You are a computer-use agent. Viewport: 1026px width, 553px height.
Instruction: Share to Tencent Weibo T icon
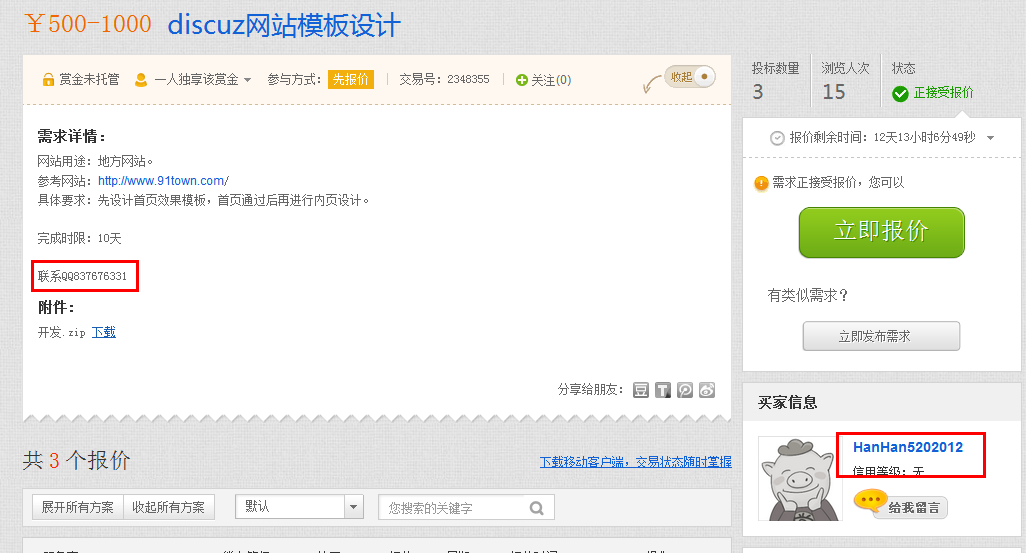pyautogui.click(x=663, y=390)
